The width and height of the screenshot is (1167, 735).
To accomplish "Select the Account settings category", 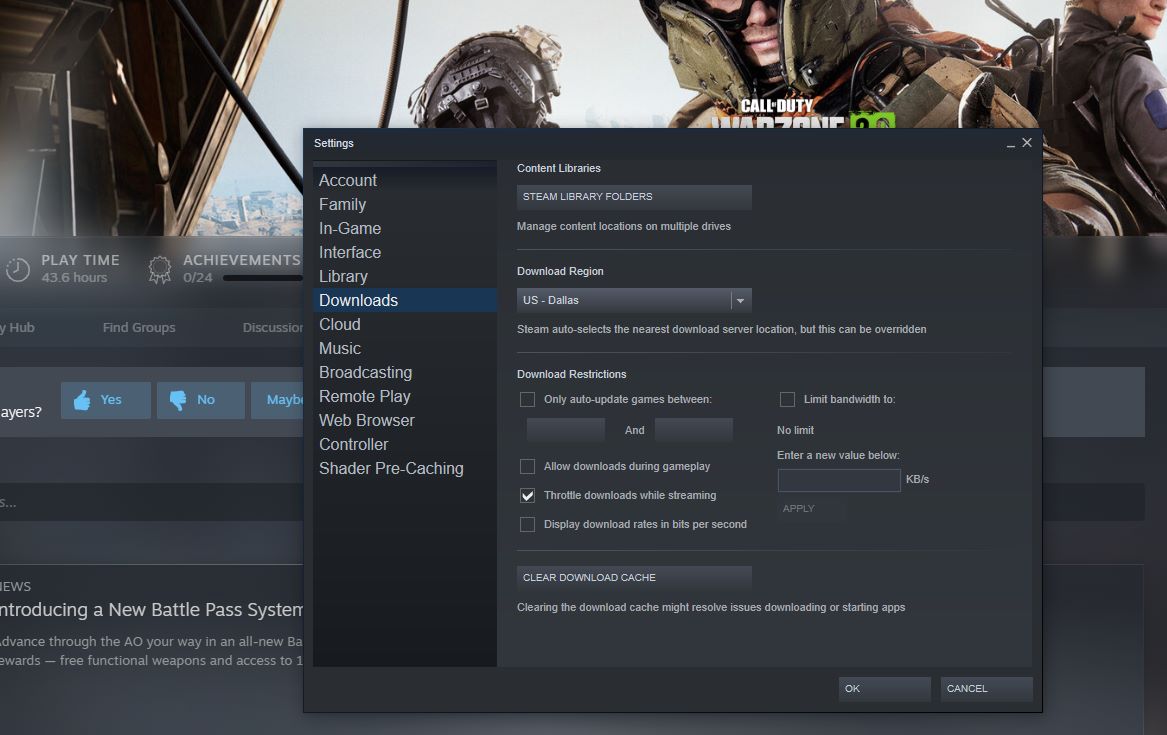I will click(x=405, y=180).
